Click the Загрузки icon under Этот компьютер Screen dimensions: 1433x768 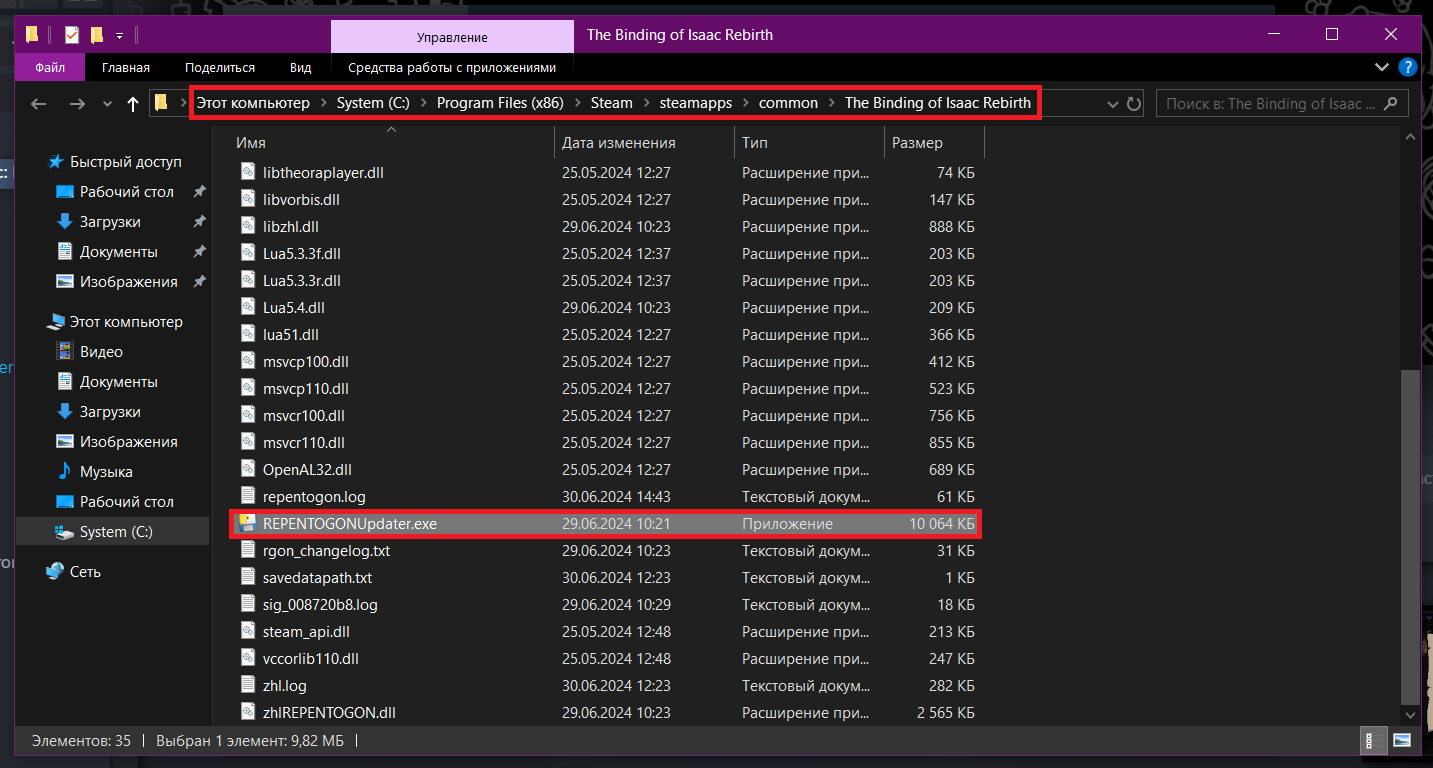(x=65, y=412)
